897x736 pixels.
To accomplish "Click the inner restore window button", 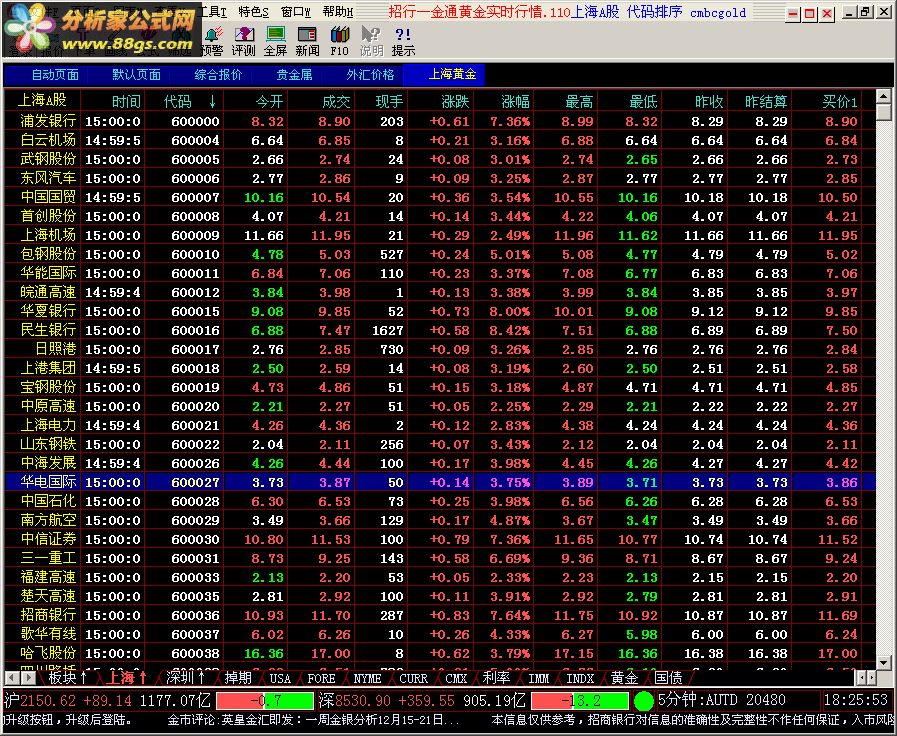I will tap(866, 11).
